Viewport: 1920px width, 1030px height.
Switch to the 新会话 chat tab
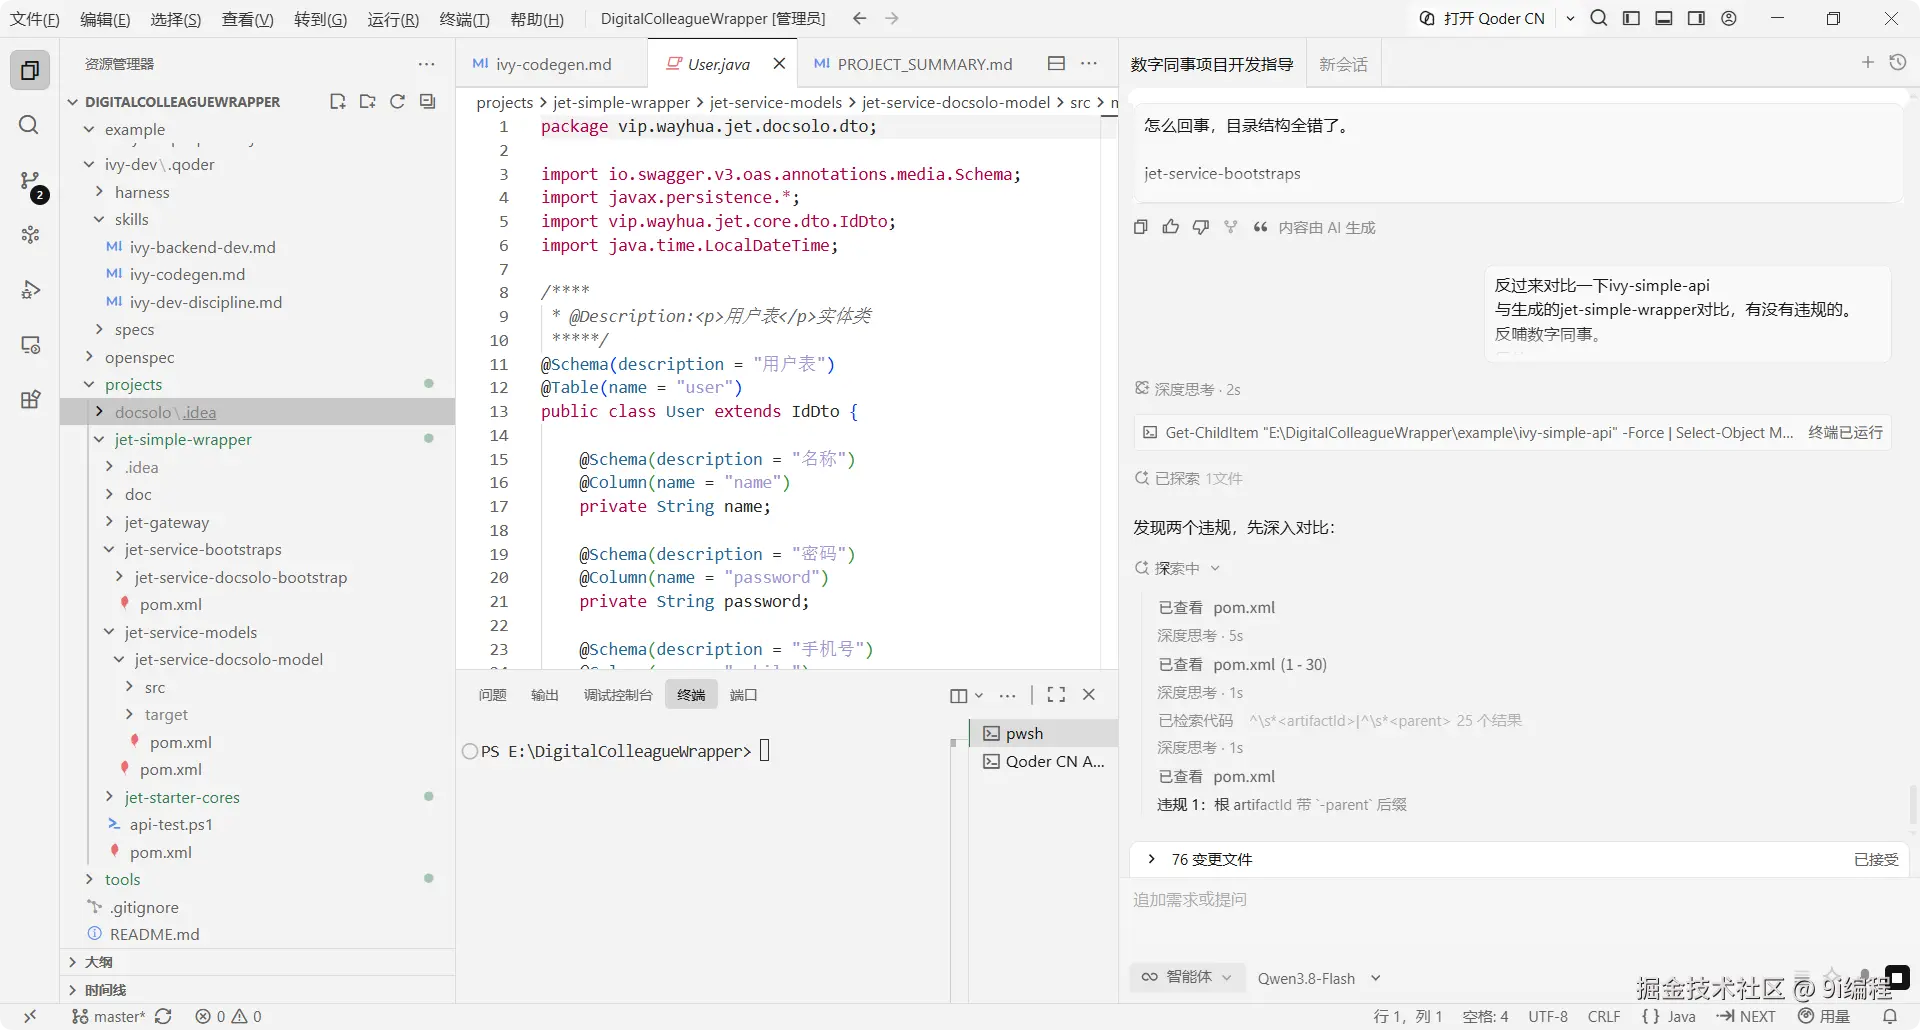point(1343,64)
